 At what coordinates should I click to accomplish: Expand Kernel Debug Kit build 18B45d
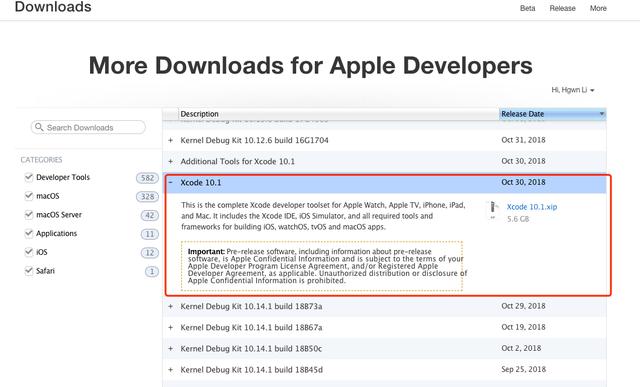tap(171, 370)
